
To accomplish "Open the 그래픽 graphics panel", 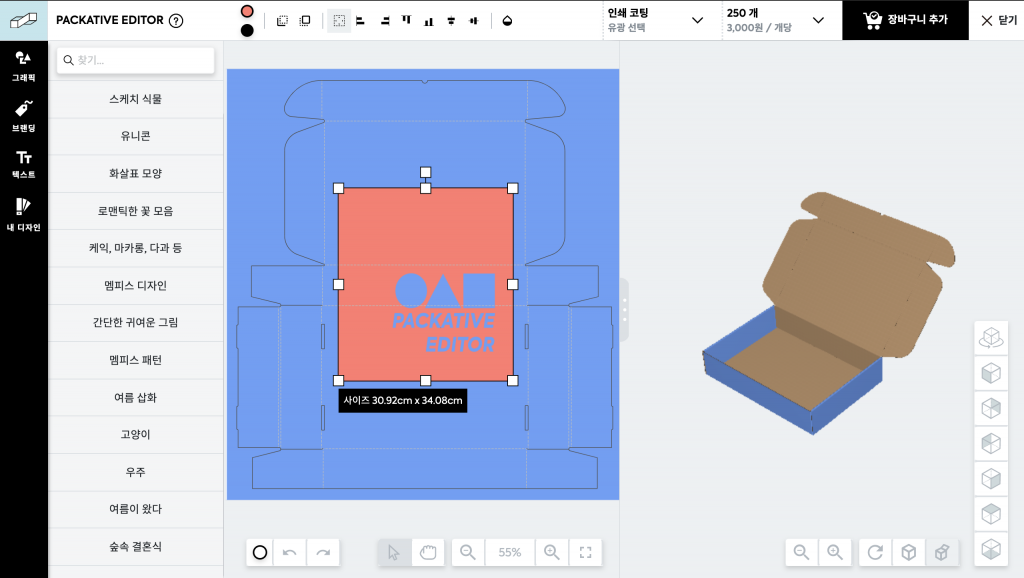I will tap(24, 66).
